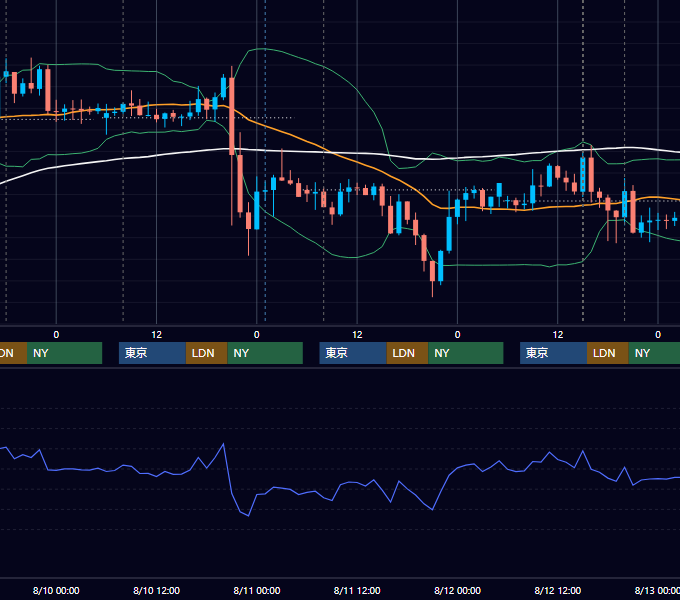Select the upper green Bollinger band peak
This screenshot has height=600, width=680.
[x=264, y=49]
